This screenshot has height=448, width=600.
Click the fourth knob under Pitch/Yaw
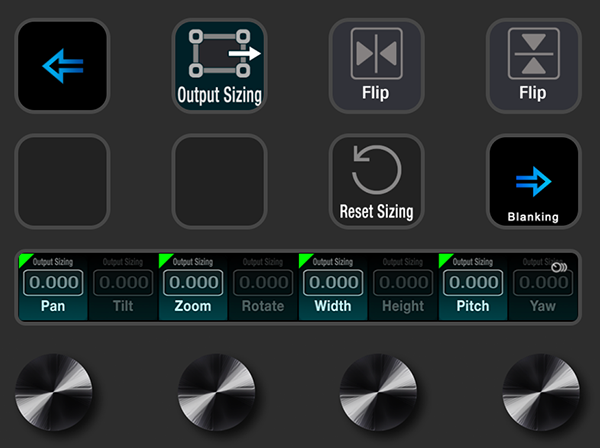[x=541, y=393]
